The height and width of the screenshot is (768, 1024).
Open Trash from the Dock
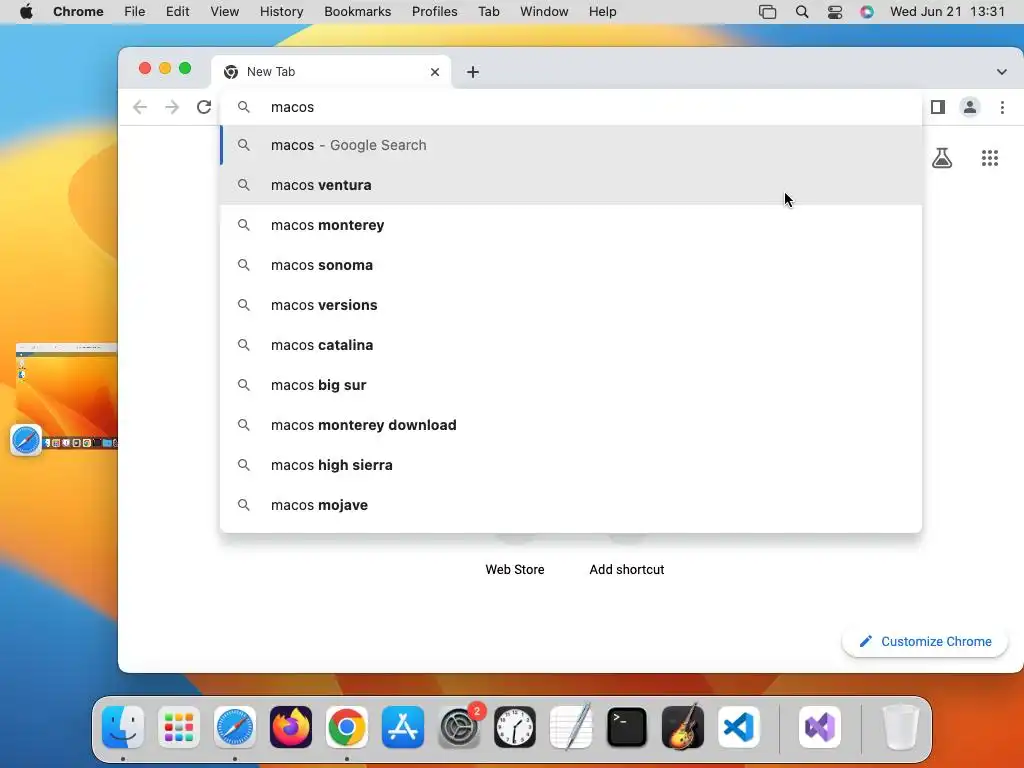tap(901, 727)
